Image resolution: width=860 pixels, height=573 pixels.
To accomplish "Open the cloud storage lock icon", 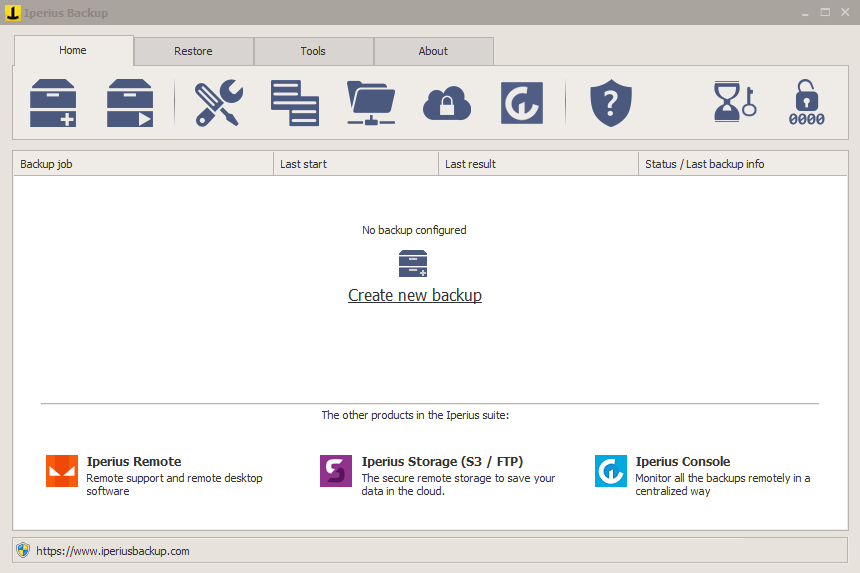I will 446,103.
